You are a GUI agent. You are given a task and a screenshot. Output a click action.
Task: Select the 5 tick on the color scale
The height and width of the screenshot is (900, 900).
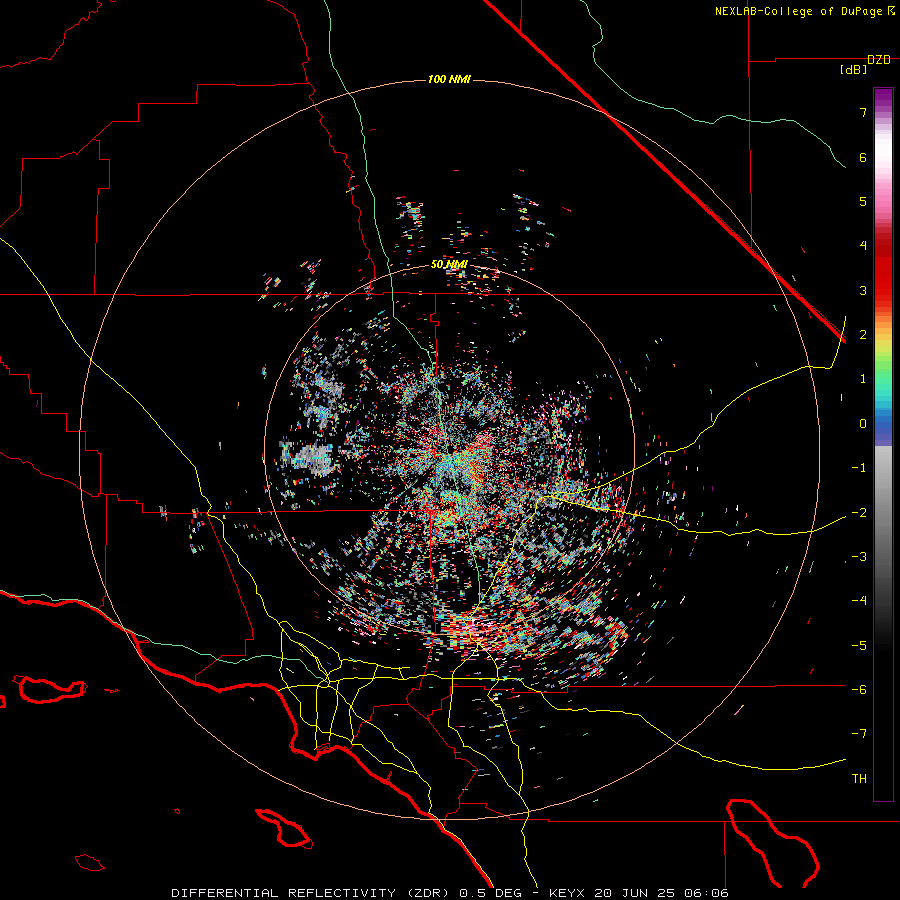point(863,201)
